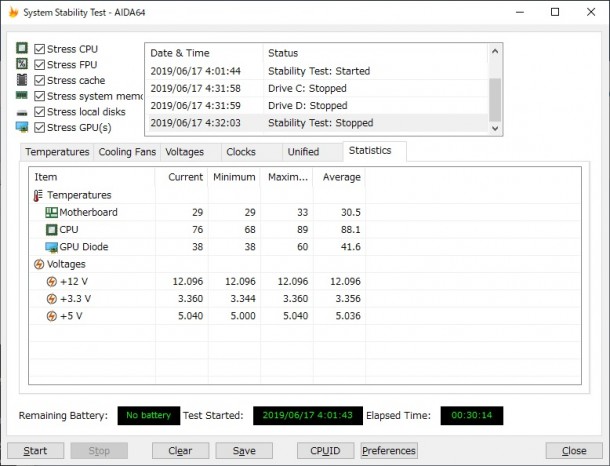The width and height of the screenshot is (610, 466).
Task: Minimize the AIDA64 window
Action: [x=520, y=12]
